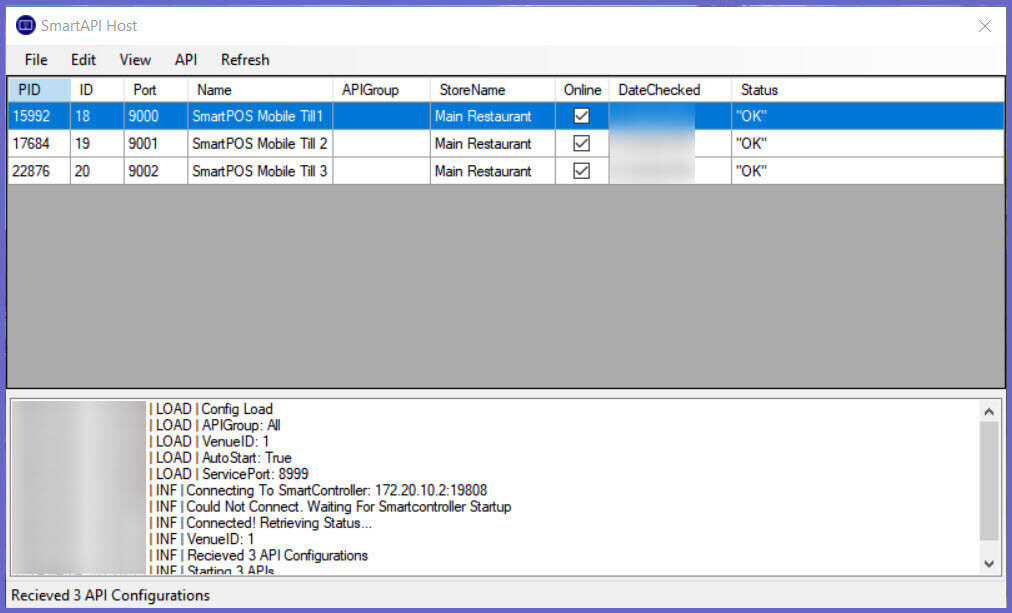Click the "ServicePort: 8999" log line
The image size is (1012, 613).
pos(229,474)
